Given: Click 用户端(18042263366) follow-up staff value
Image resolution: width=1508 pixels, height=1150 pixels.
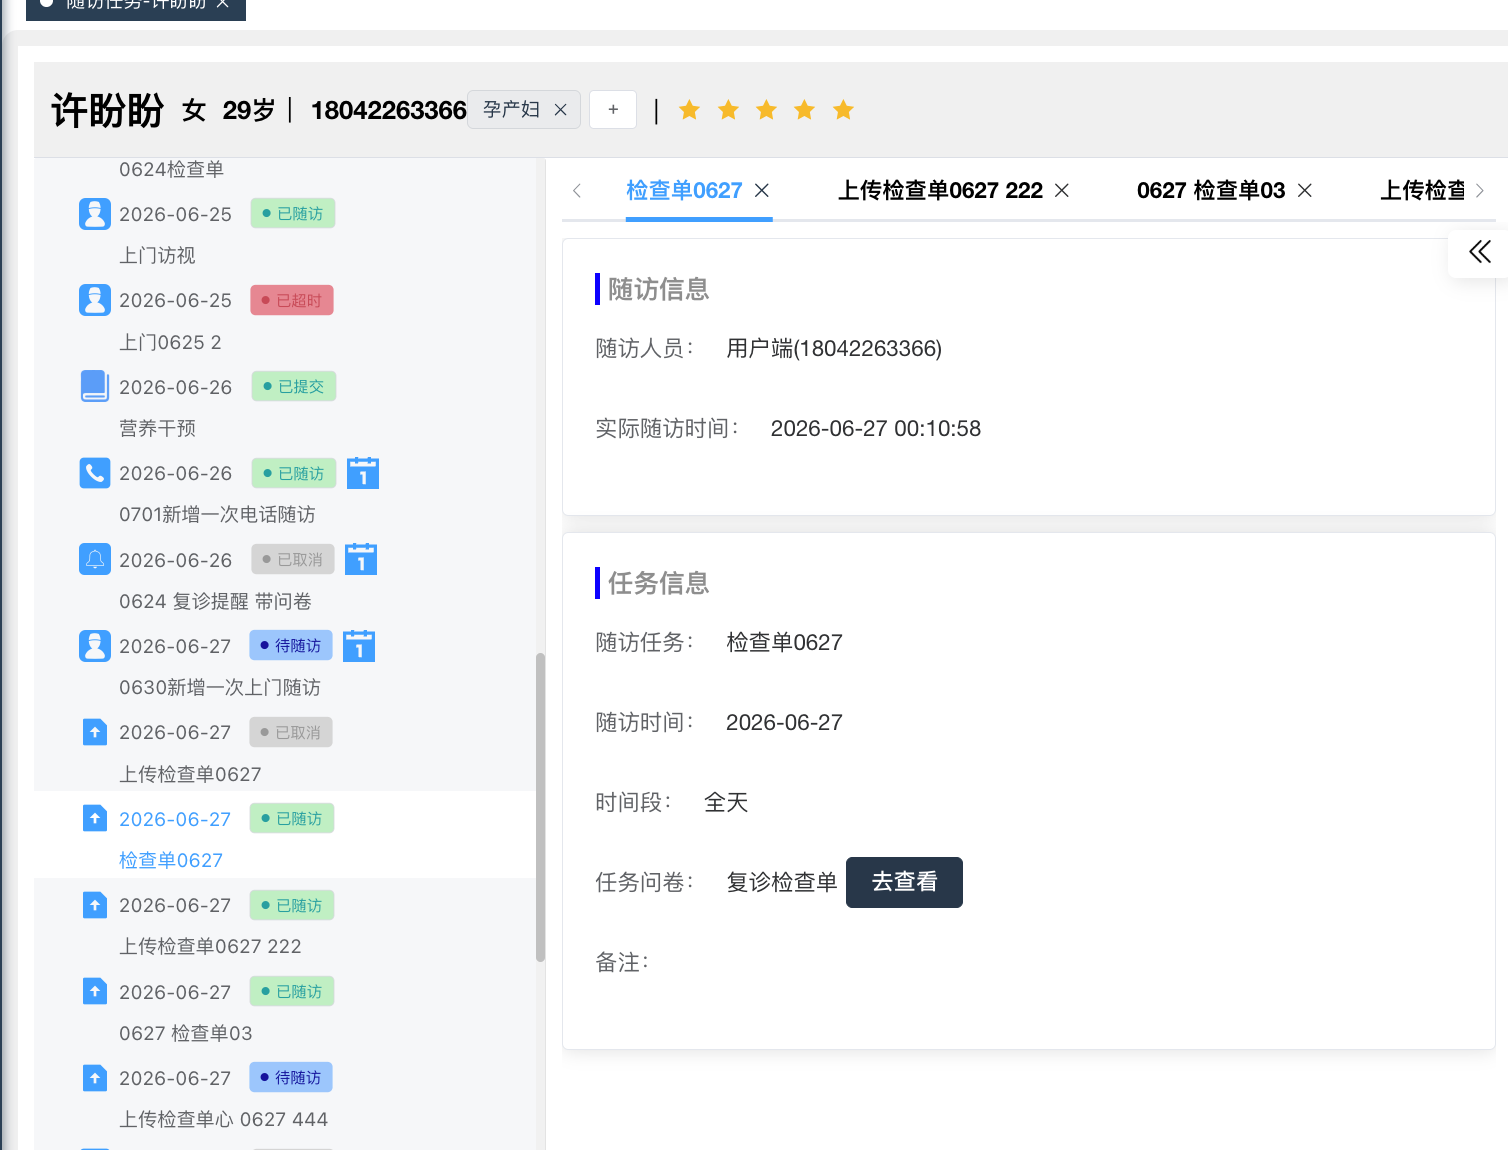Looking at the screenshot, I should coord(834,348).
